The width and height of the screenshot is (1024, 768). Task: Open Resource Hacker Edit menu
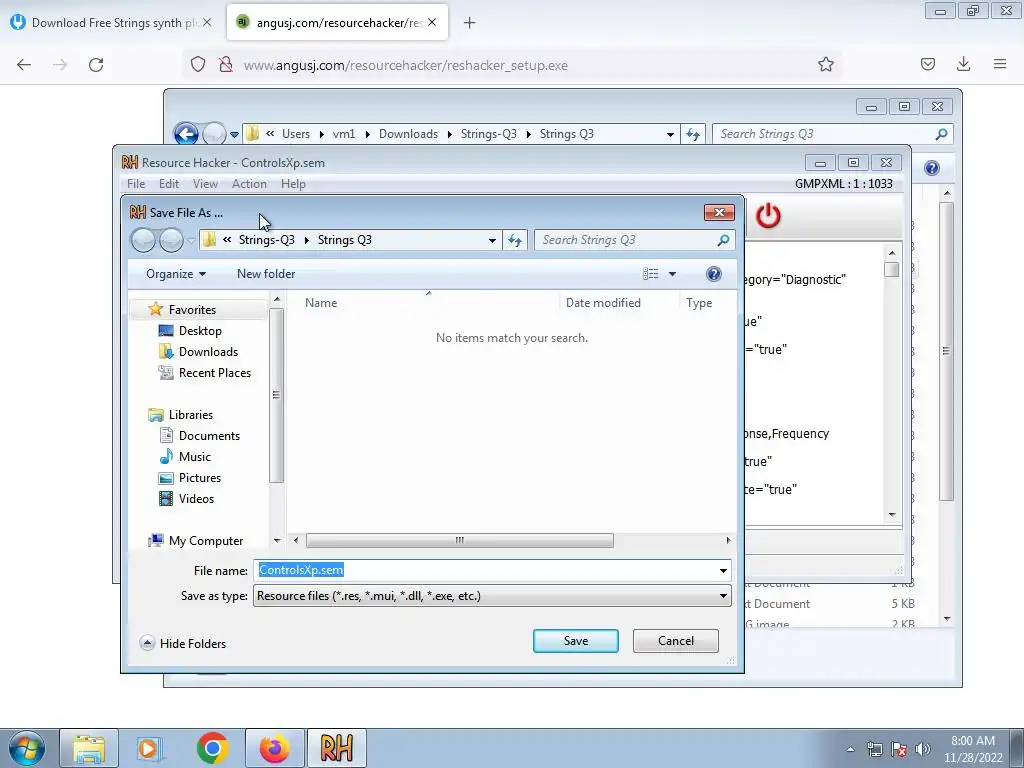168,184
